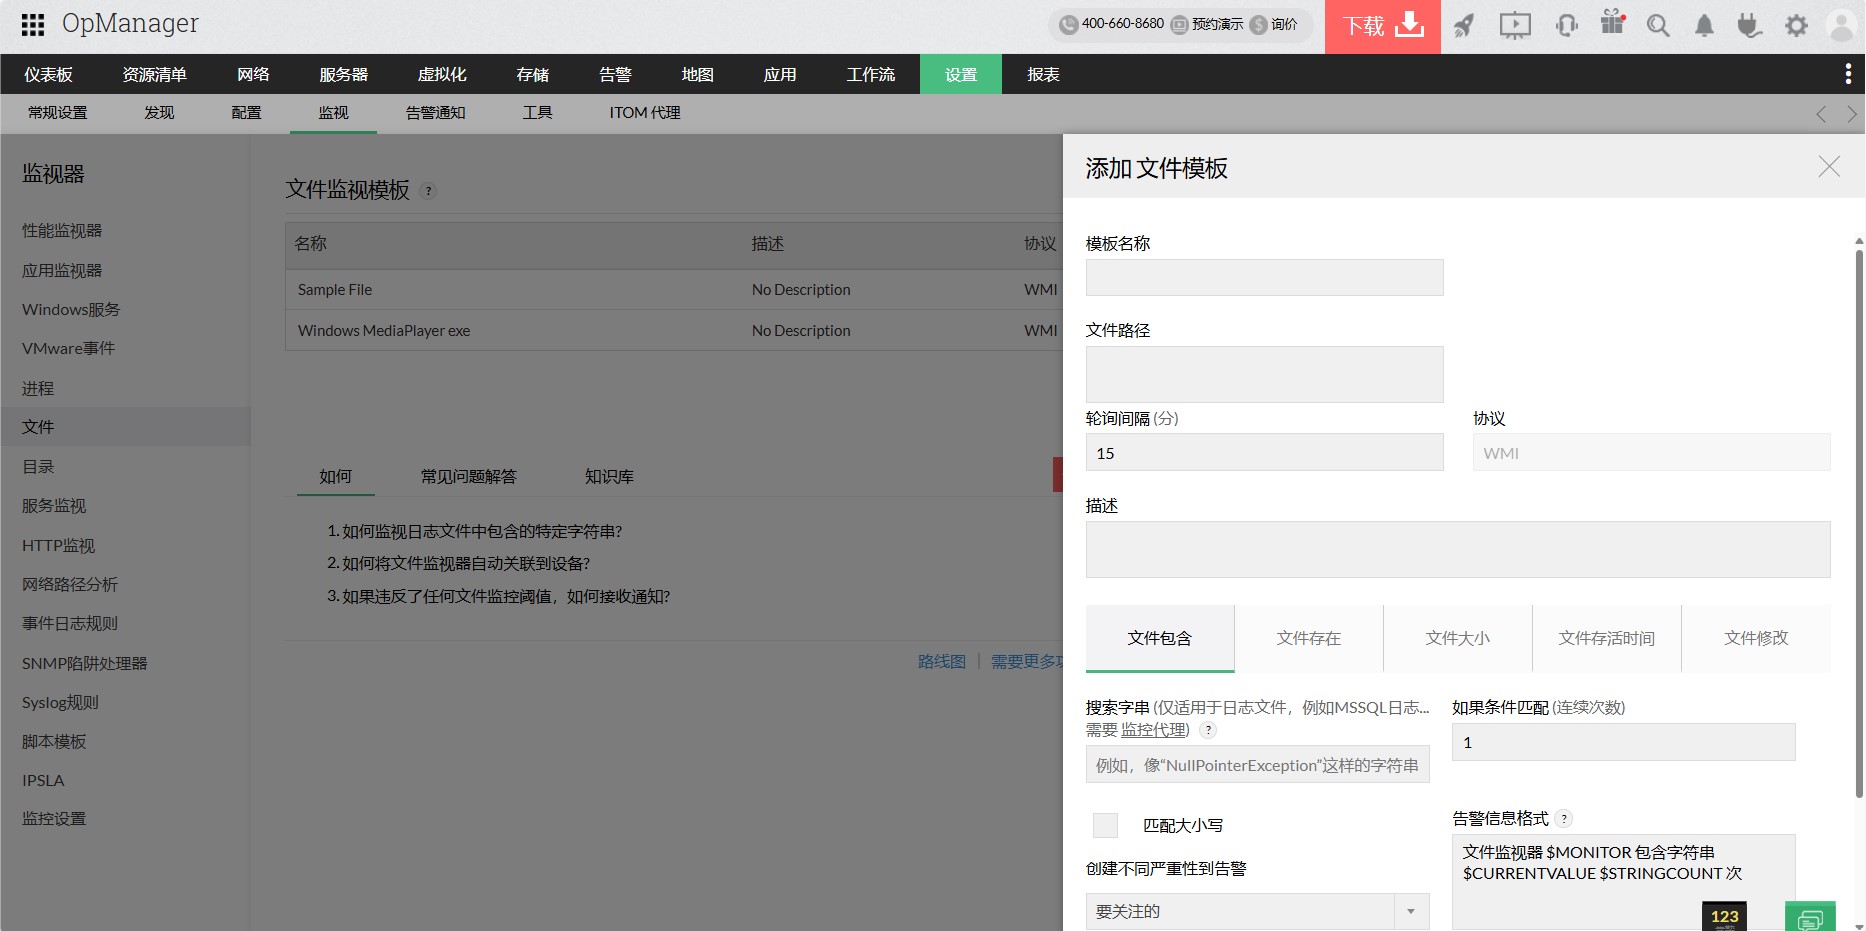Open the 存储 storage menu
Screen dimensions: 1866x931
(532, 74)
